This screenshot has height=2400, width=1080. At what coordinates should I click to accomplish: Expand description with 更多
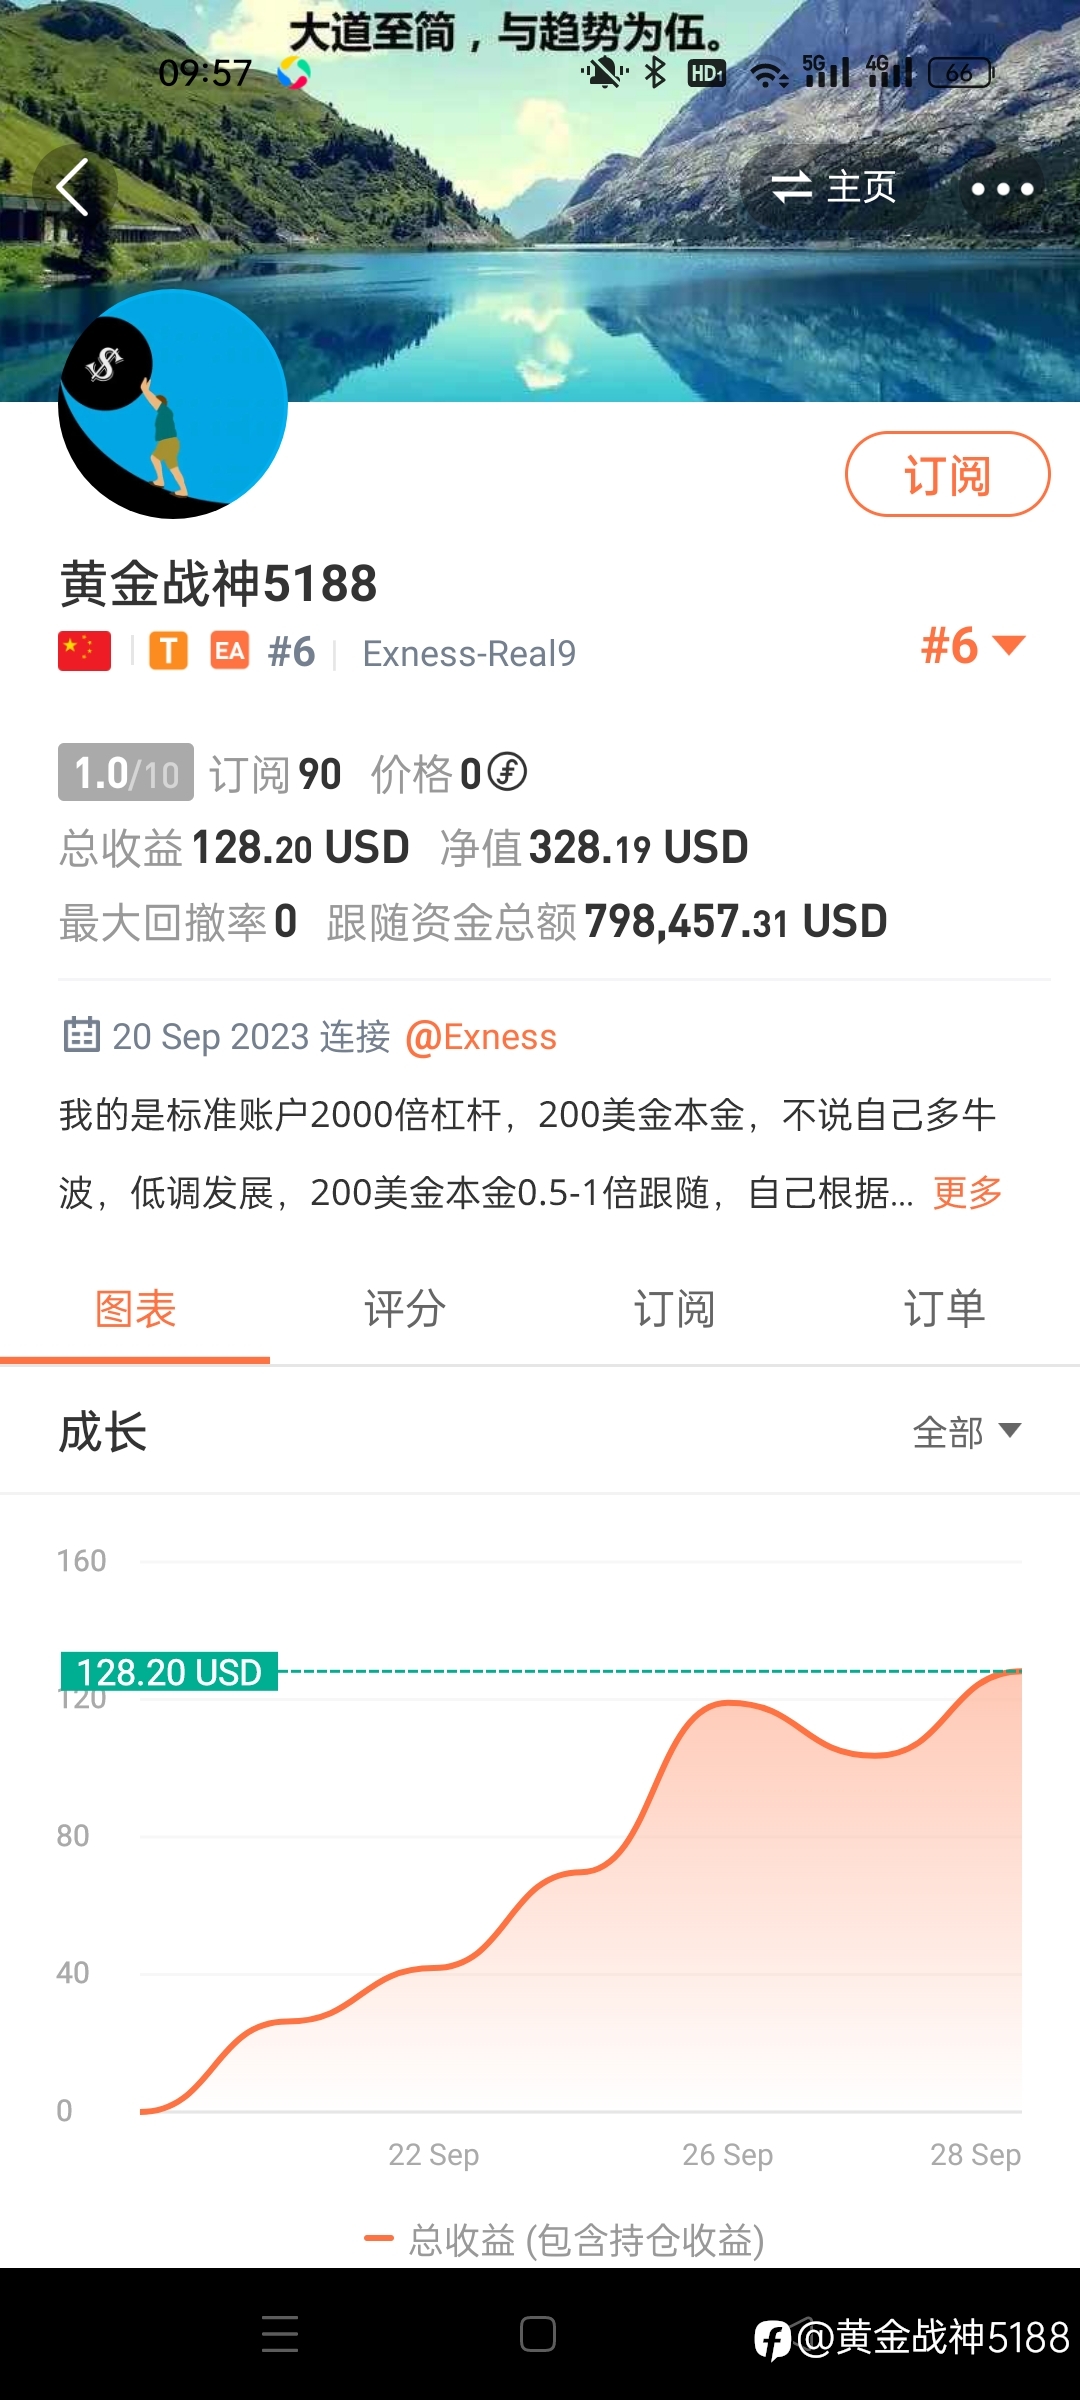pos(967,1192)
